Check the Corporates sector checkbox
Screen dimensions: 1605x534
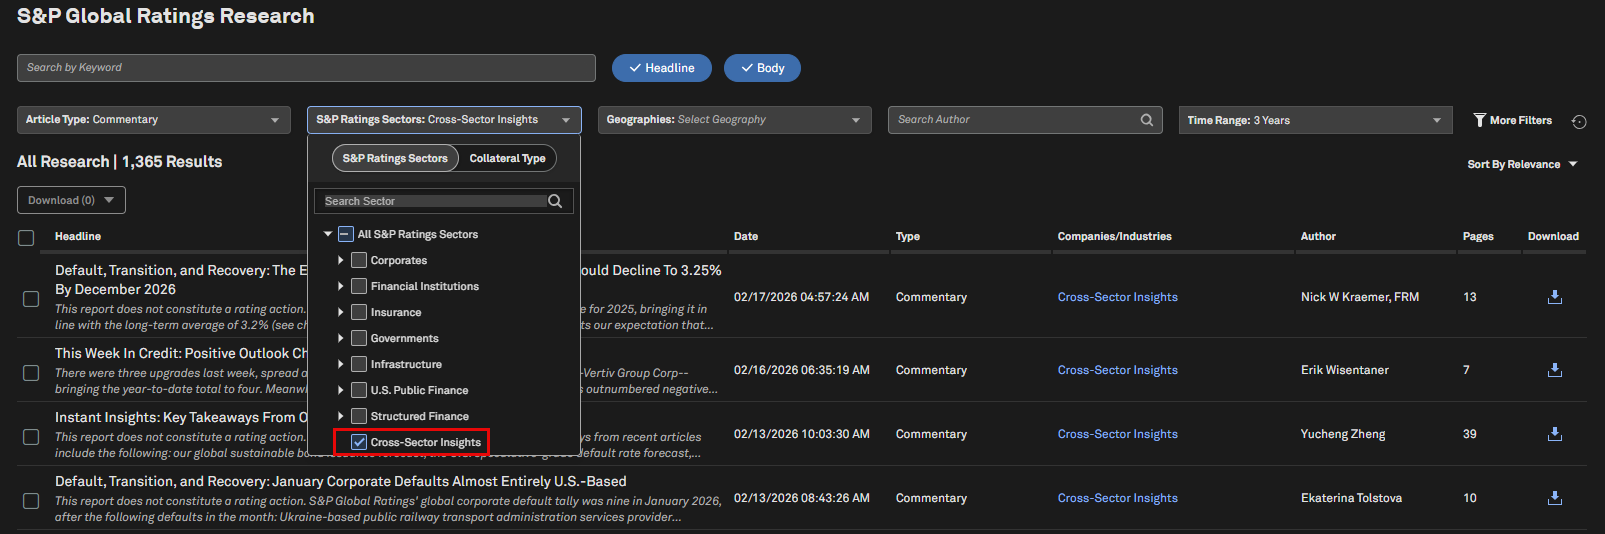click(x=359, y=260)
